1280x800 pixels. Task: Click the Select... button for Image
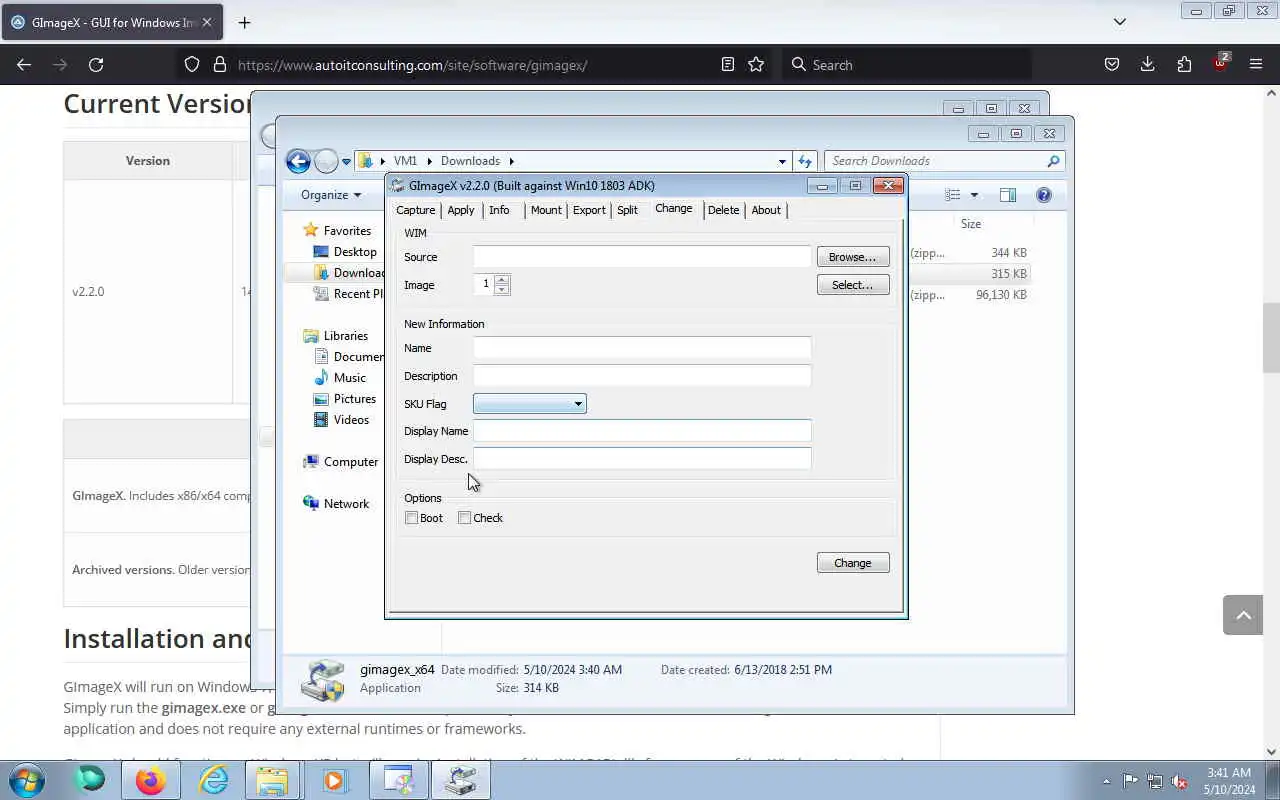click(853, 285)
